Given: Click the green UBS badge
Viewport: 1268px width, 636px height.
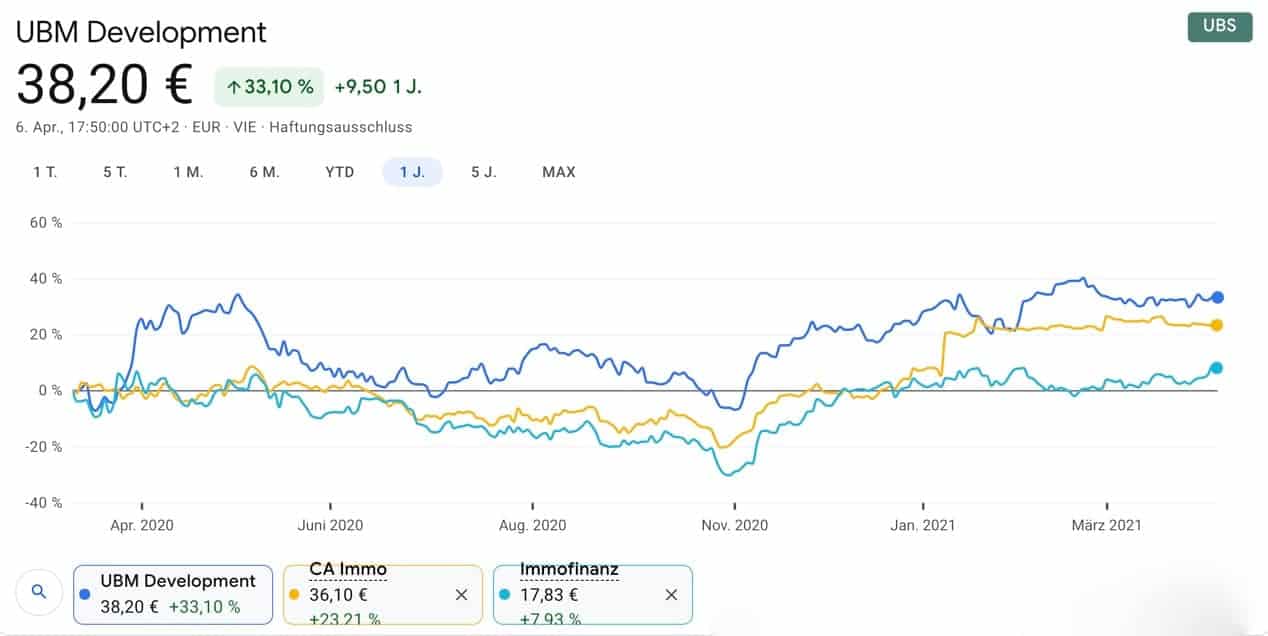Looking at the screenshot, I should [1219, 26].
